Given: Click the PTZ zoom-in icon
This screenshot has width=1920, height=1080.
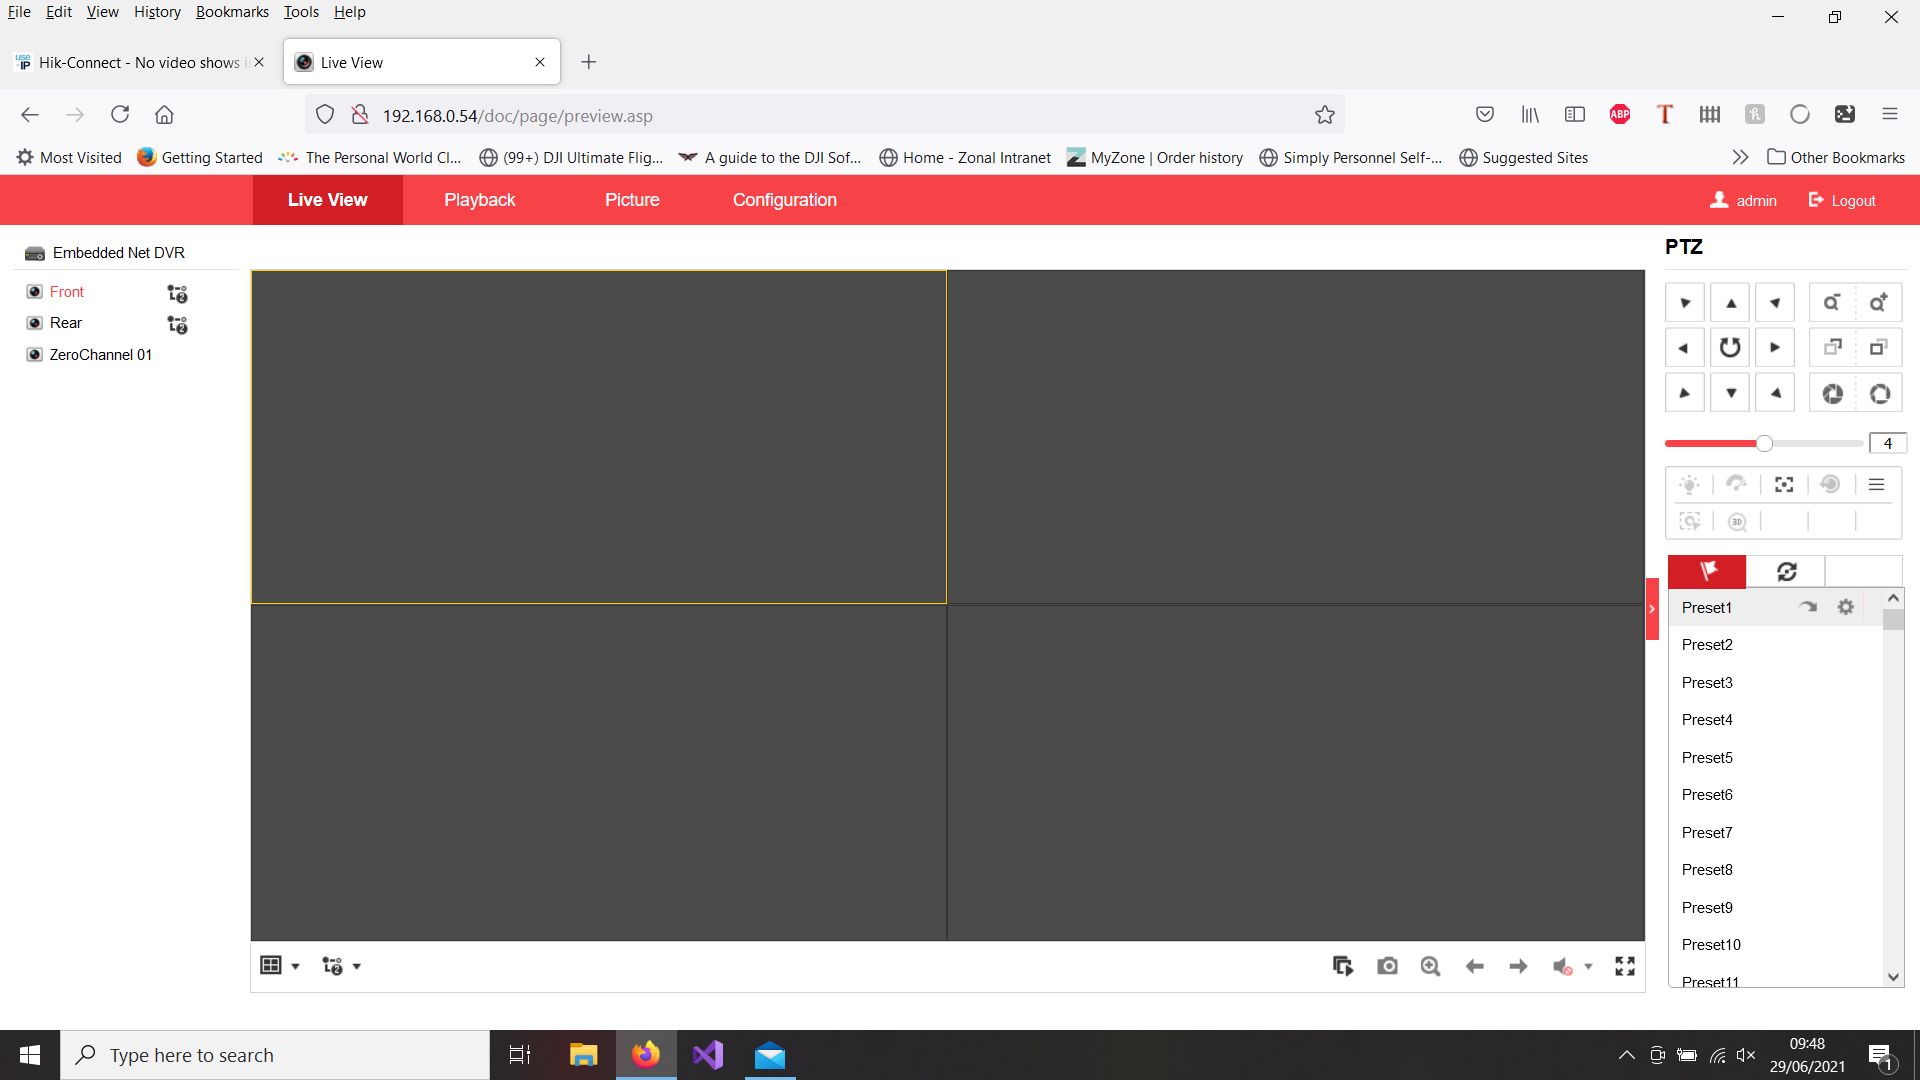Looking at the screenshot, I should [1879, 302].
